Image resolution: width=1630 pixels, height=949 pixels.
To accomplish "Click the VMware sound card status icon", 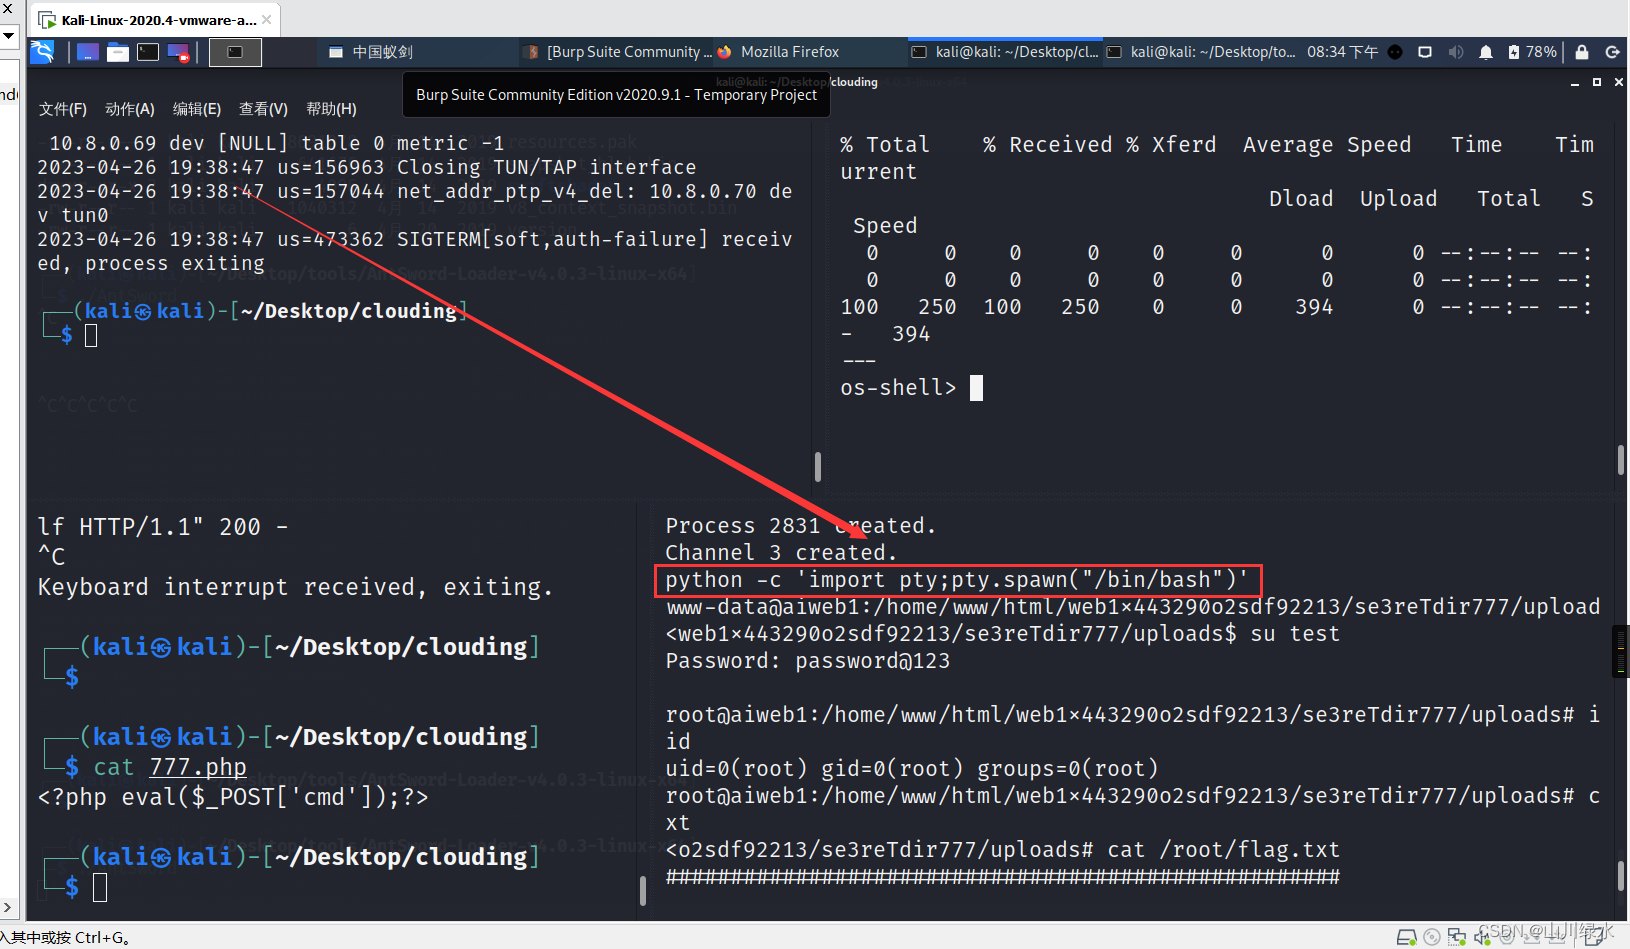I will pos(1482,937).
